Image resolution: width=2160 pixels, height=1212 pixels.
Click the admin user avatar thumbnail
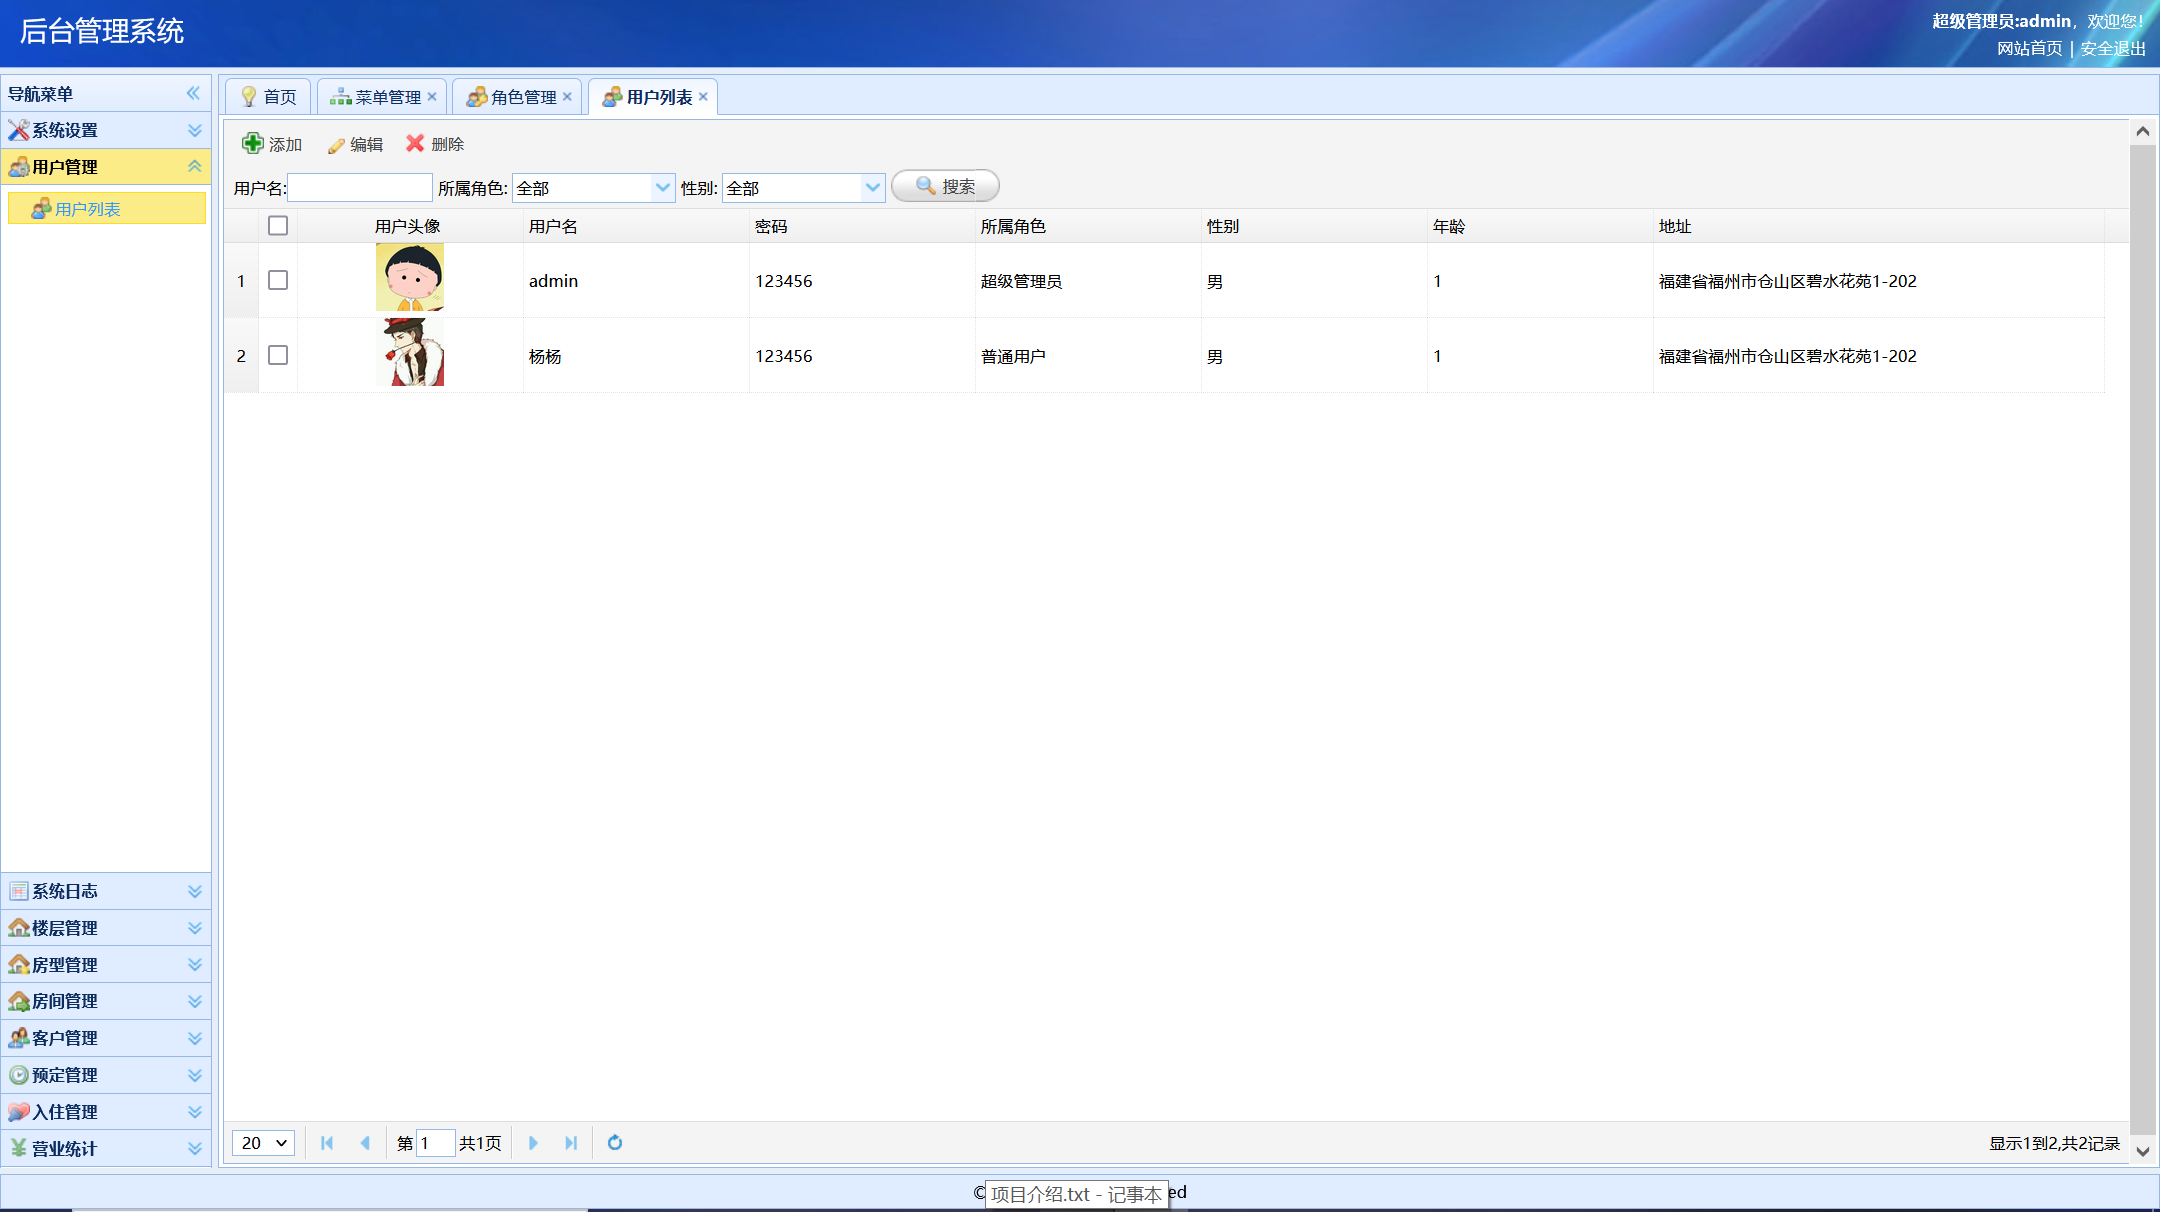click(x=410, y=277)
